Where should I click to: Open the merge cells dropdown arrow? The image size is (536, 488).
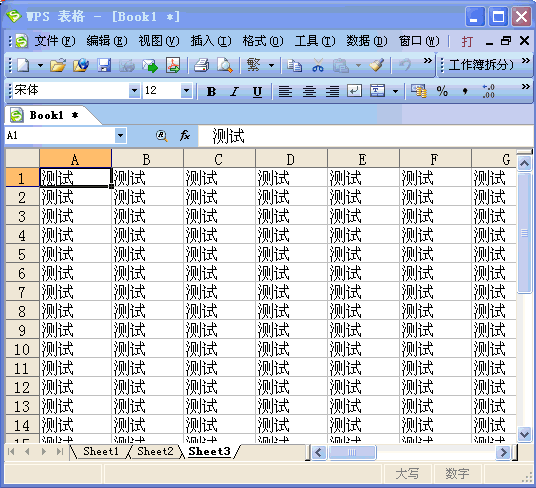396,91
